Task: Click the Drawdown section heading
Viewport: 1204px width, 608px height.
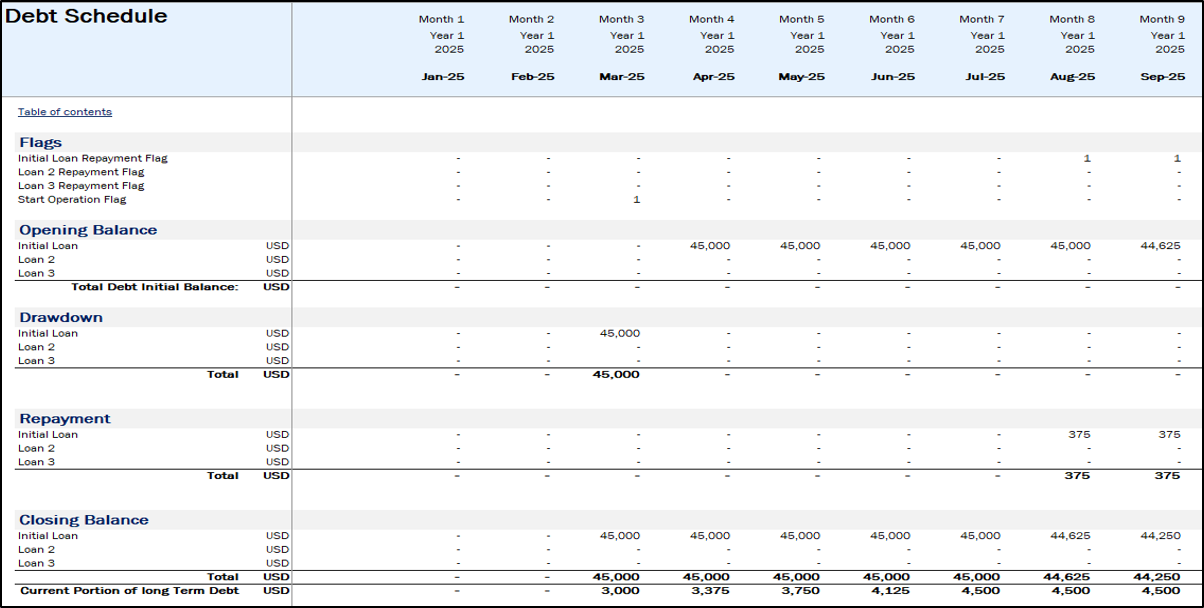Action: (61, 318)
